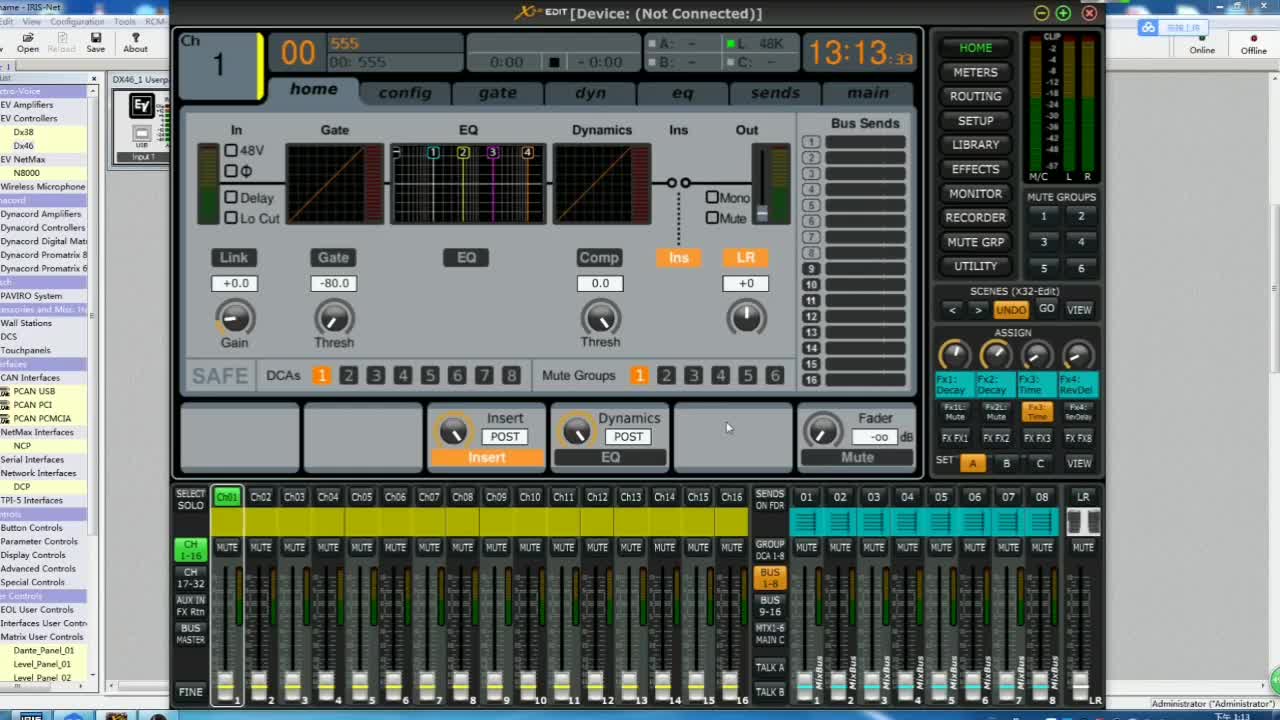Screen dimensions: 1280x720
Task: Enable the Delay checkbox
Action: pos(231,197)
